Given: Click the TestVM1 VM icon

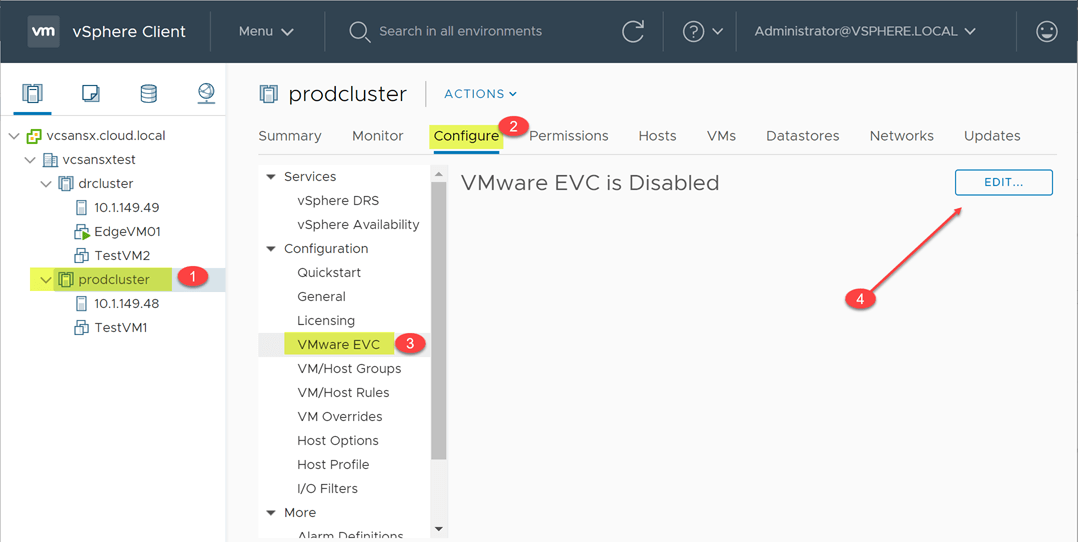Looking at the screenshot, I should (82, 328).
